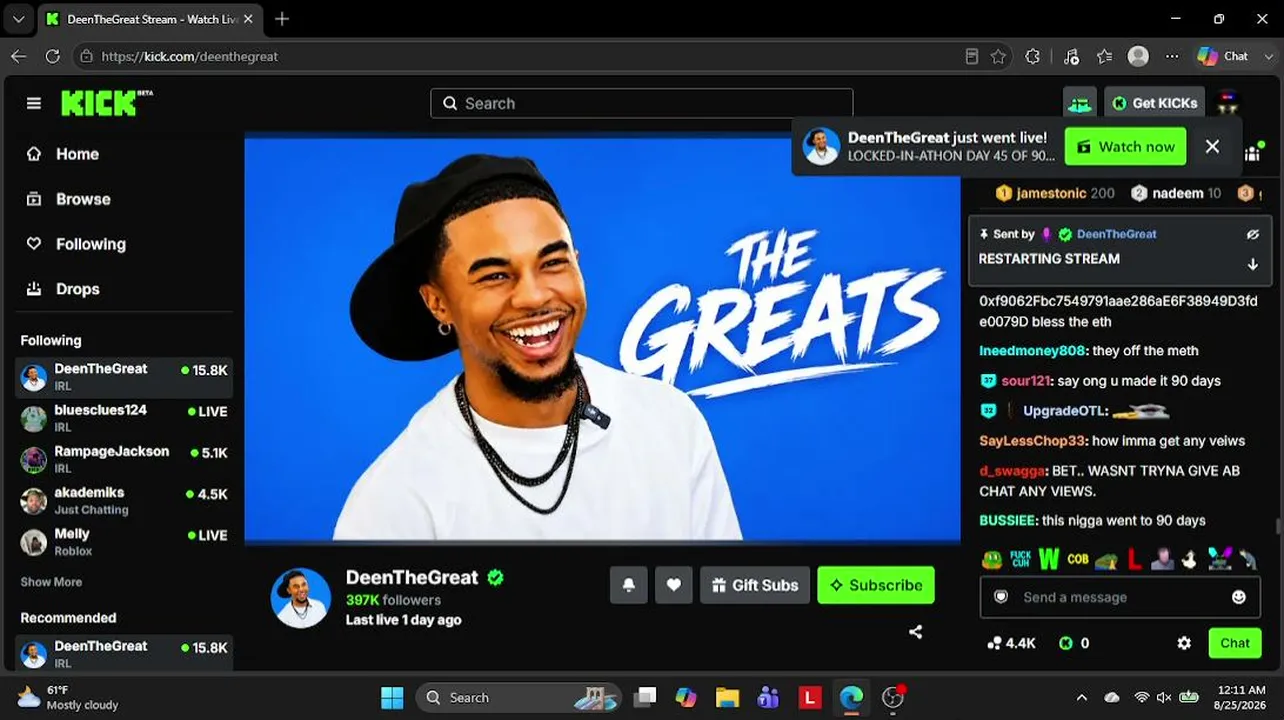
Task: Click the The Greats stream thumbnail
Action: [602, 339]
